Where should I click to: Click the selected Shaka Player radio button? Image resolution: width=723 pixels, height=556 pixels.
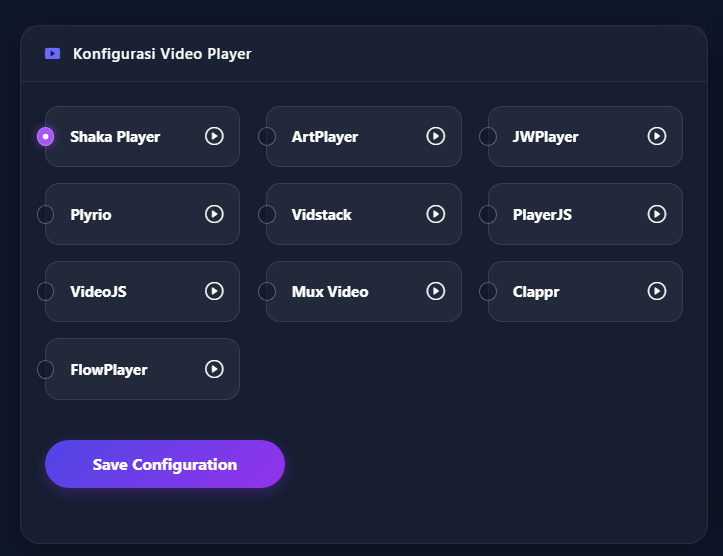click(46, 136)
